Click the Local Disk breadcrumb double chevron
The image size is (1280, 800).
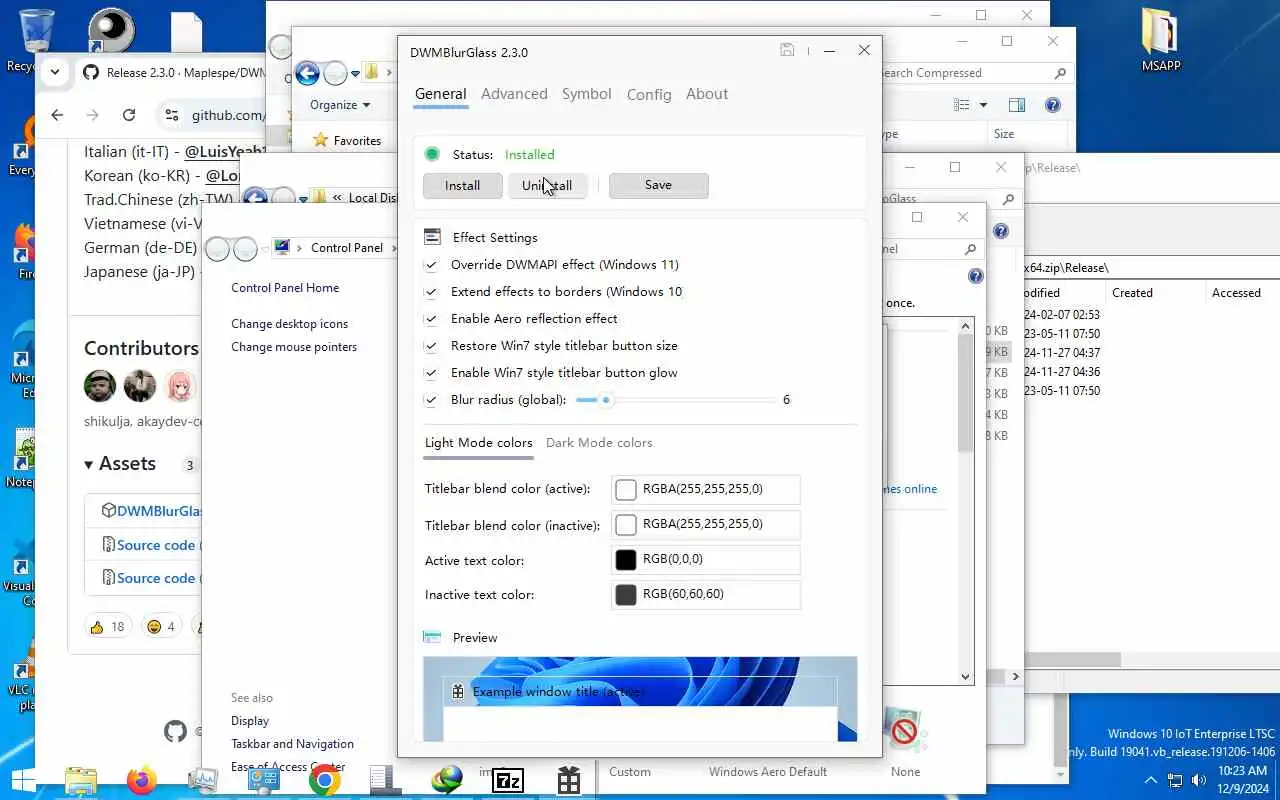click(x=337, y=198)
